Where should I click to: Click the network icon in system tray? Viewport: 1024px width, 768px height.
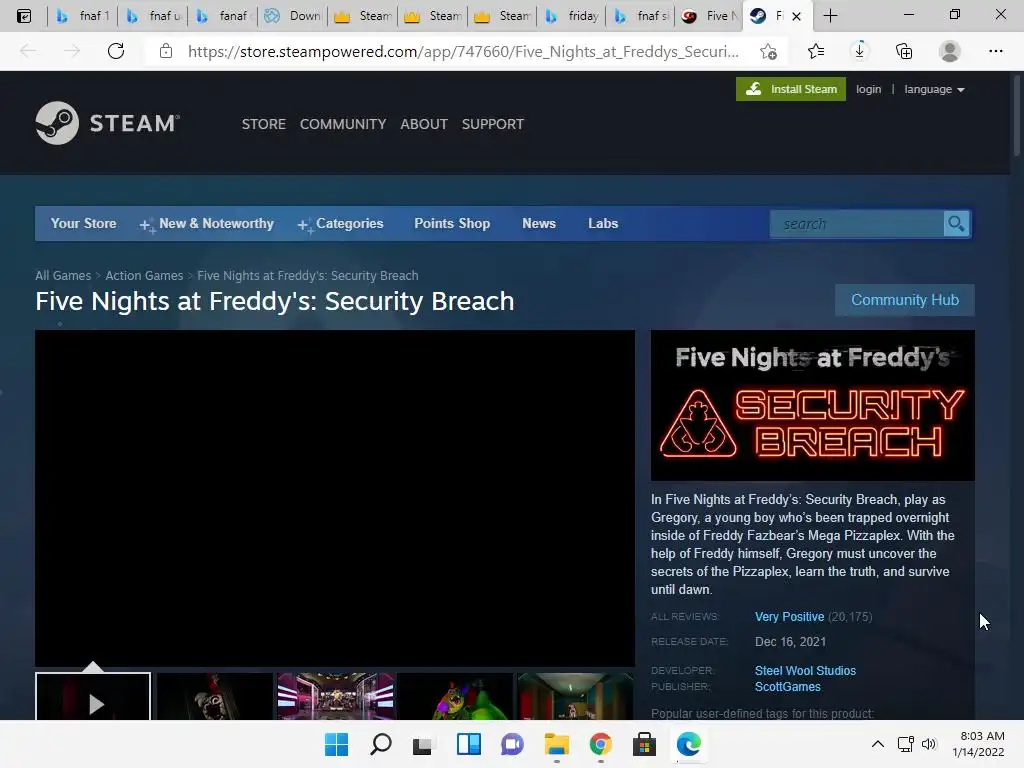pyautogui.click(x=905, y=744)
